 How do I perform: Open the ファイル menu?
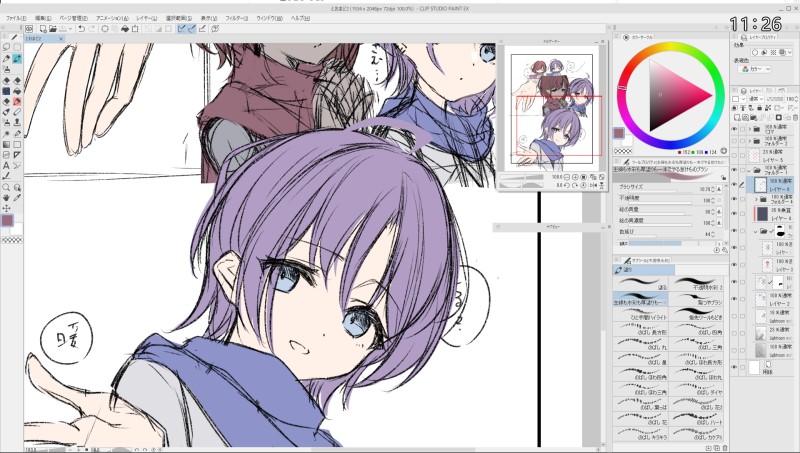pyautogui.click(x=15, y=18)
